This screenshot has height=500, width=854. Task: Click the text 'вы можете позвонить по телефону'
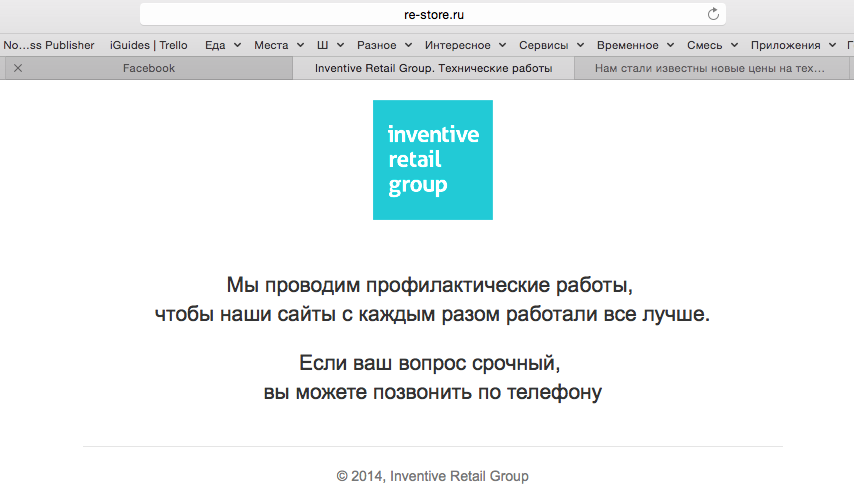[433, 392]
